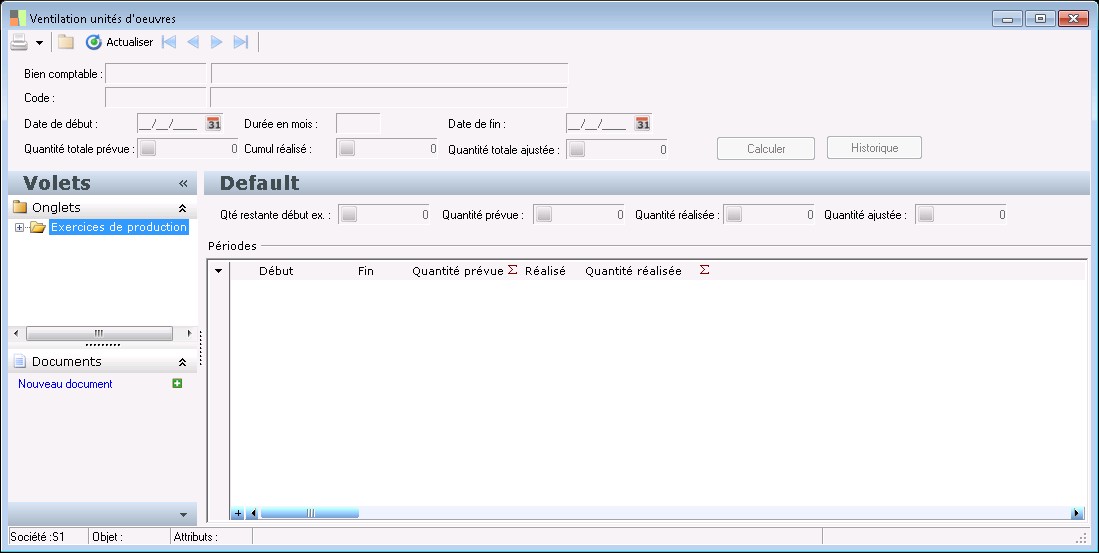The width and height of the screenshot is (1099, 553).
Task: Click the Historique button
Action: [874, 148]
